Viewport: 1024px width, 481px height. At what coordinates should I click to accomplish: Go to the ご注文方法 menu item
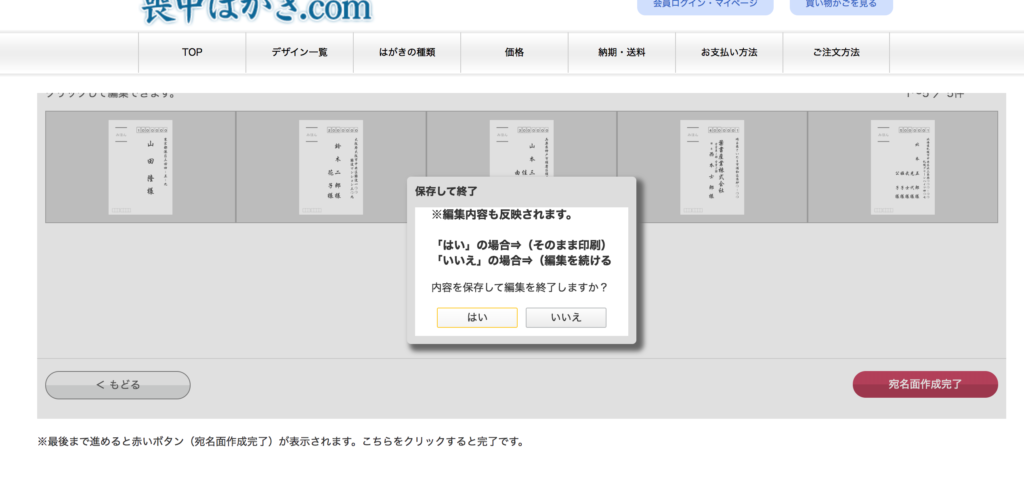pos(836,52)
